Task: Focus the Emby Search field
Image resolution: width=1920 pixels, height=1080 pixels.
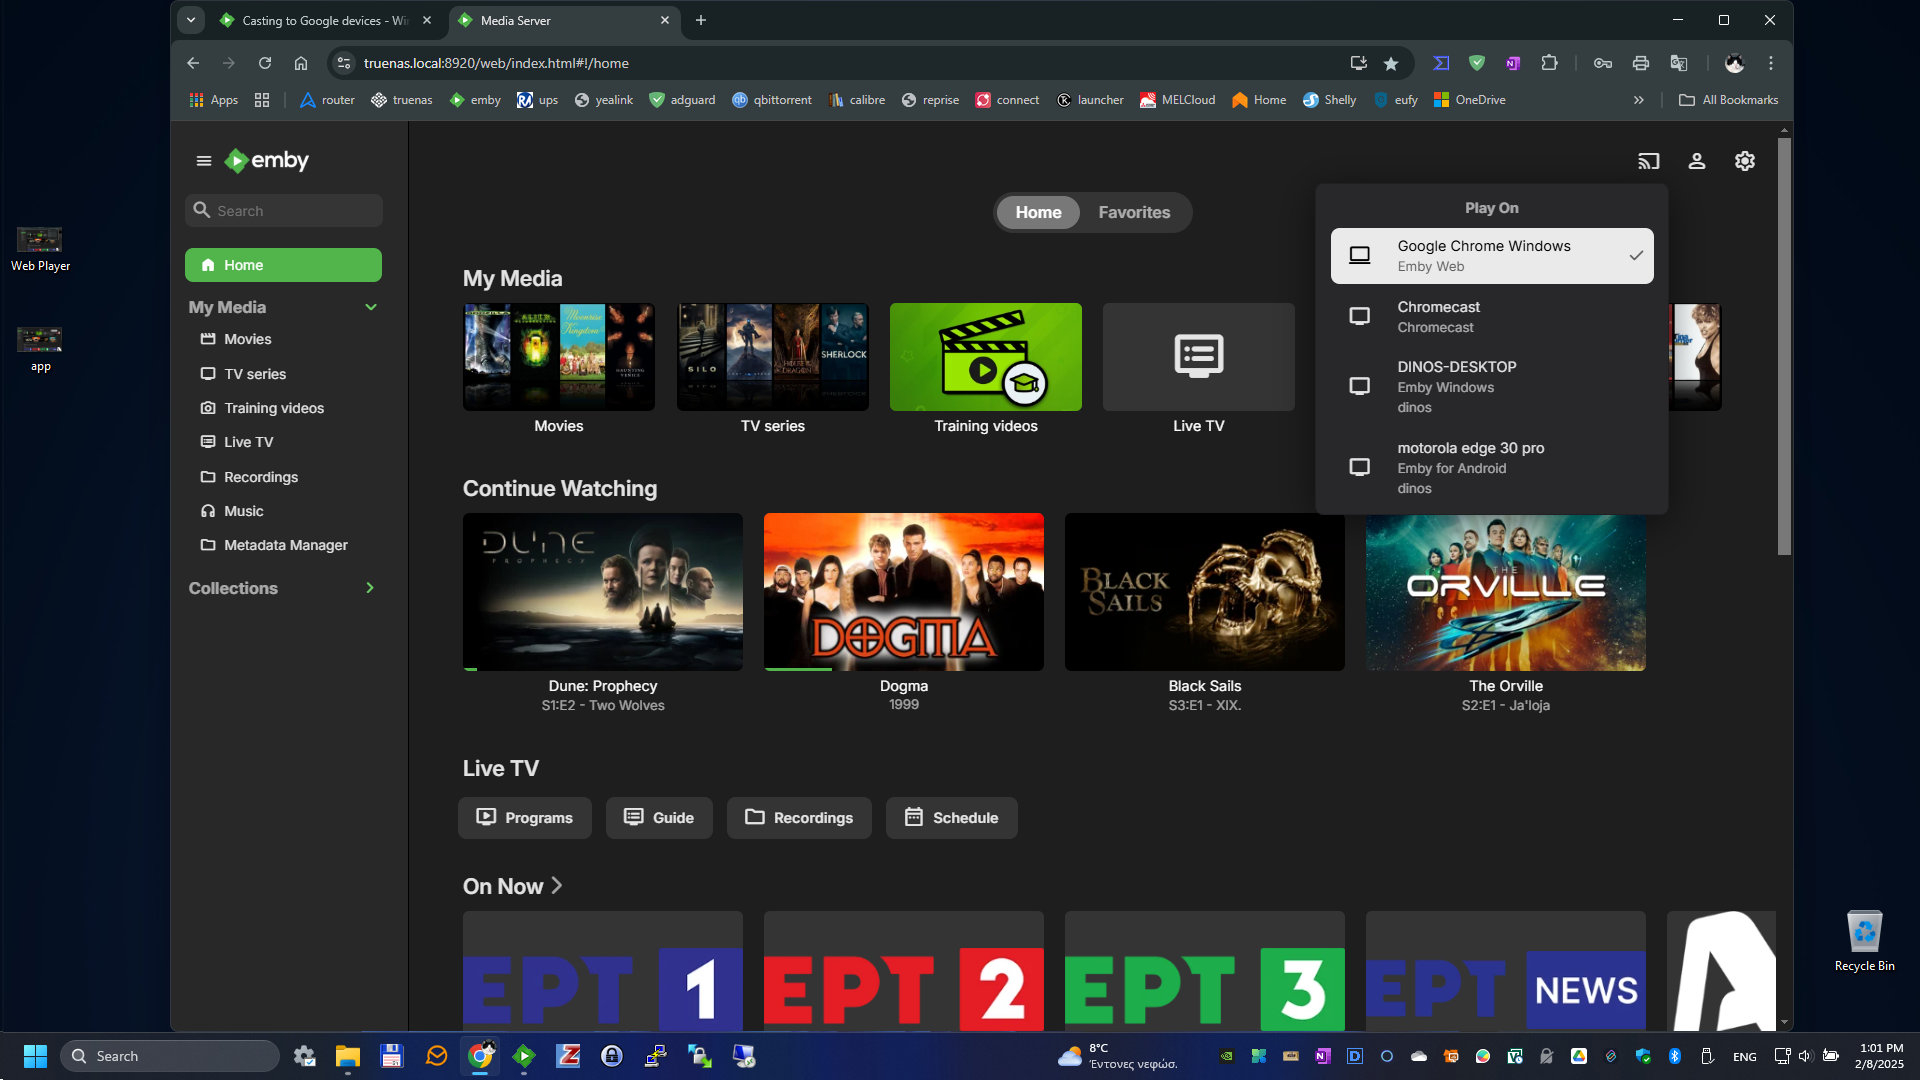Action: pyautogui.click(x=284, y=211)
